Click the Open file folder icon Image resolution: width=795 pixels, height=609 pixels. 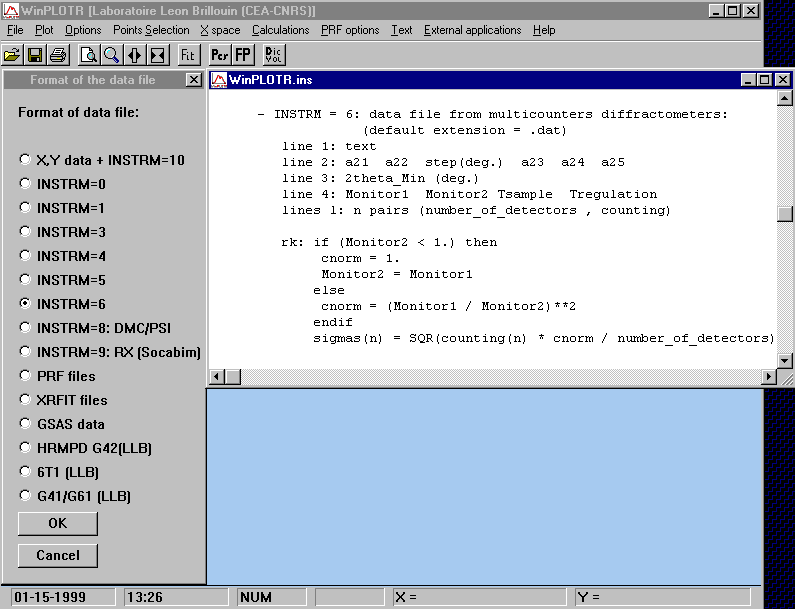[x=12, y=54]
